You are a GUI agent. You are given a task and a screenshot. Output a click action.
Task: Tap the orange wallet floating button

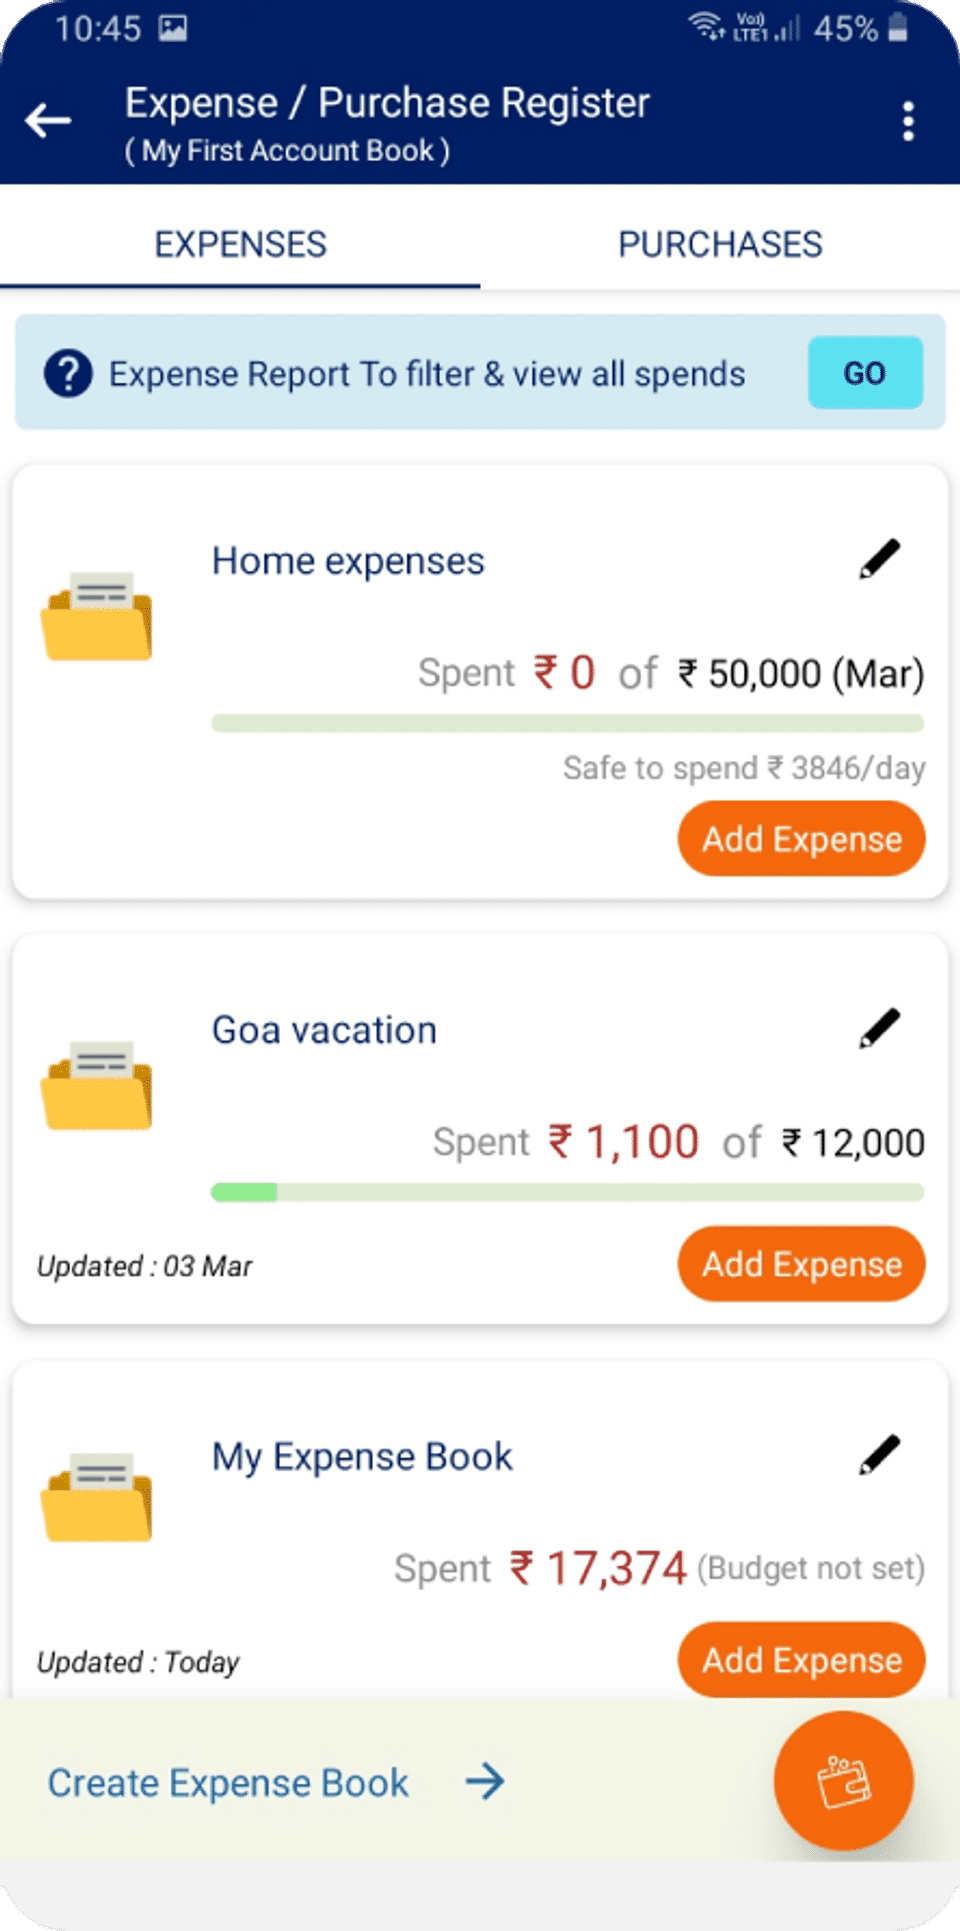point(843,1781)
